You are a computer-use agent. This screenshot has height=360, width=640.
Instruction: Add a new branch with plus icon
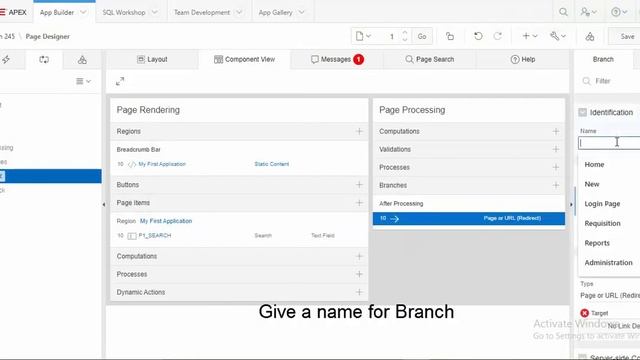click(556, 185)
